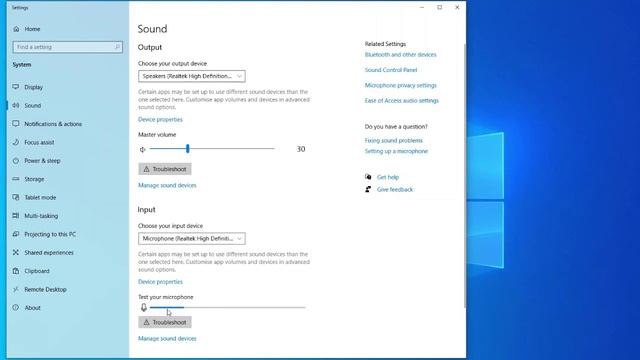Click the Focus assist moon icon
640x360 pixels.
point(16,142)
